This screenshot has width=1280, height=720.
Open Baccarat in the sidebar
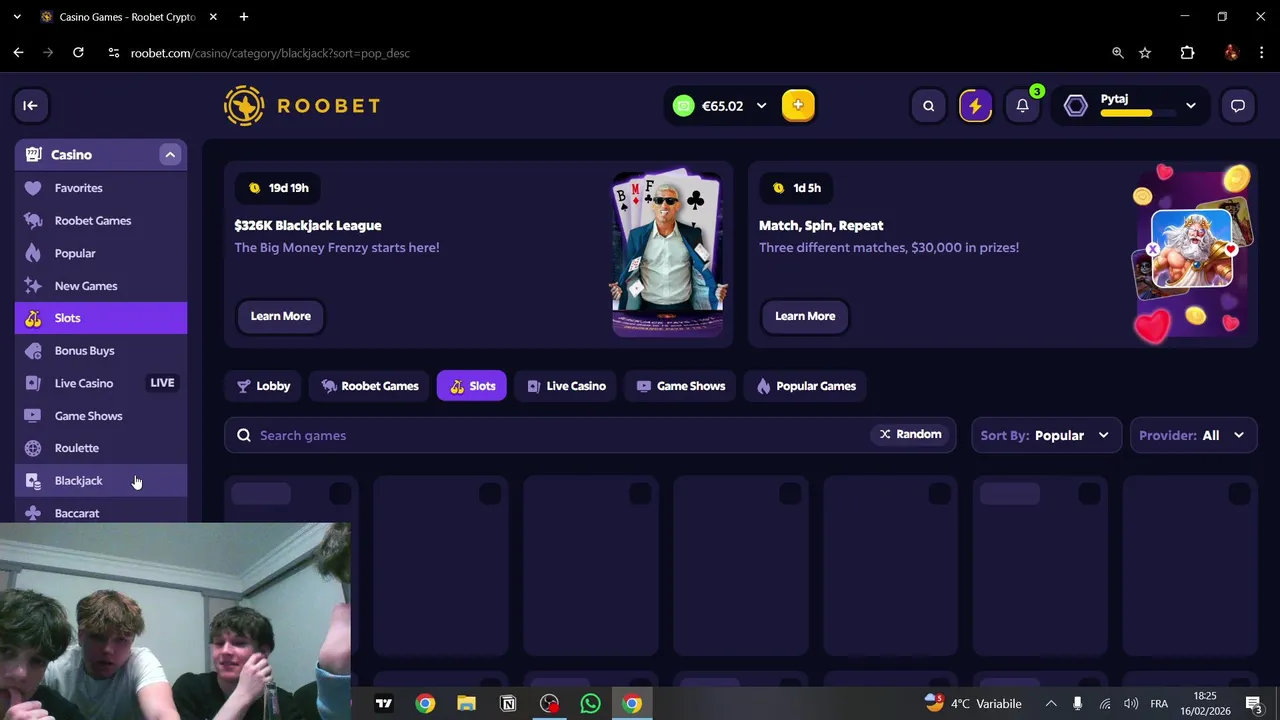click(x=101, y=511)
